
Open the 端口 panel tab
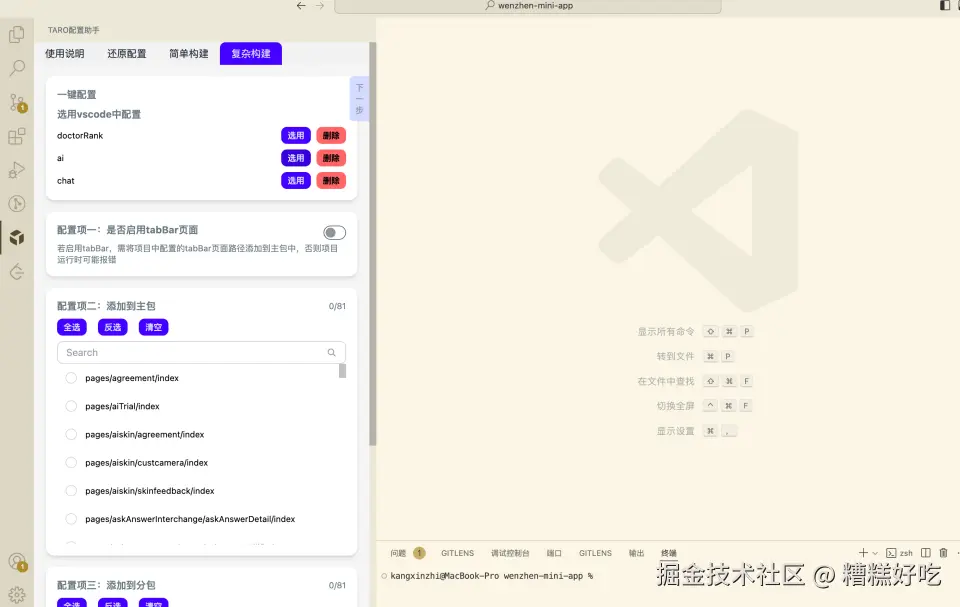[x=554, y=553]
